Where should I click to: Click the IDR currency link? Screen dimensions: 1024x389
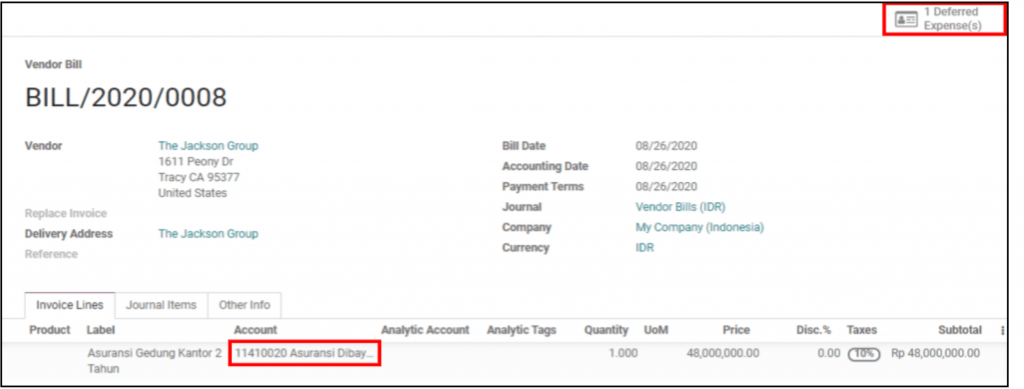(x=645, y=247)
